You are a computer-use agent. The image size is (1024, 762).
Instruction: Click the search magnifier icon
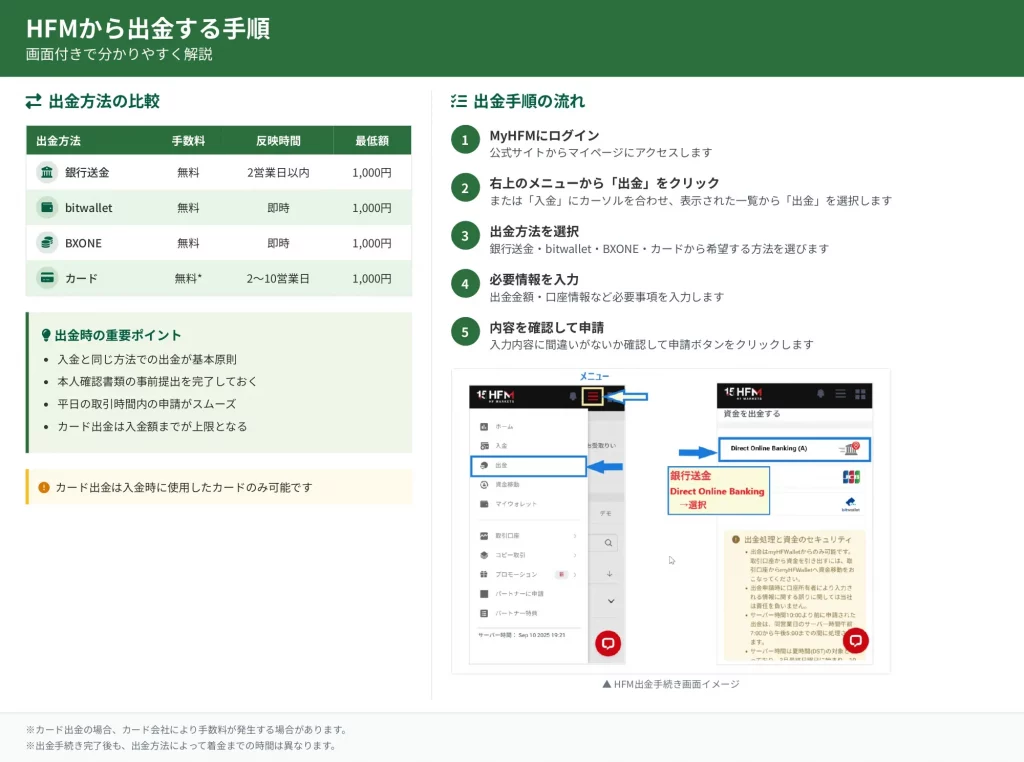coord(609,543)
